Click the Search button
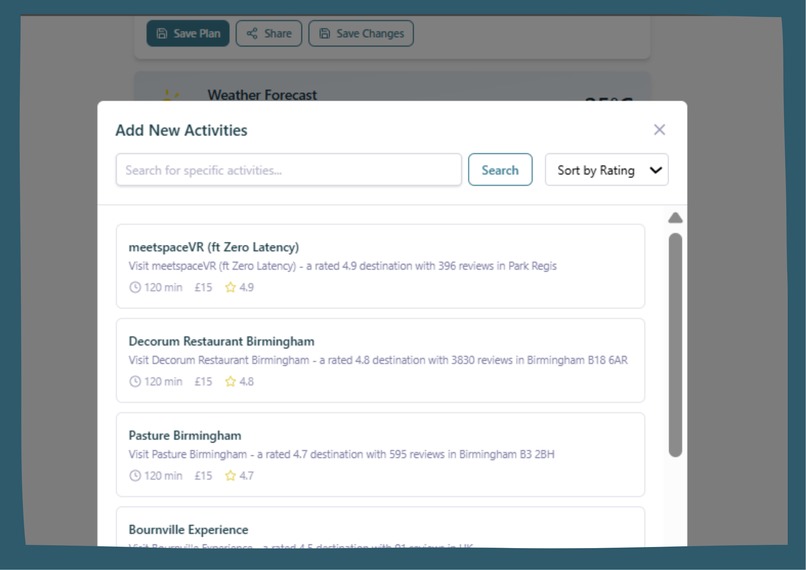Viewport: 806px width, 570px height. click(x=500, y=170)
